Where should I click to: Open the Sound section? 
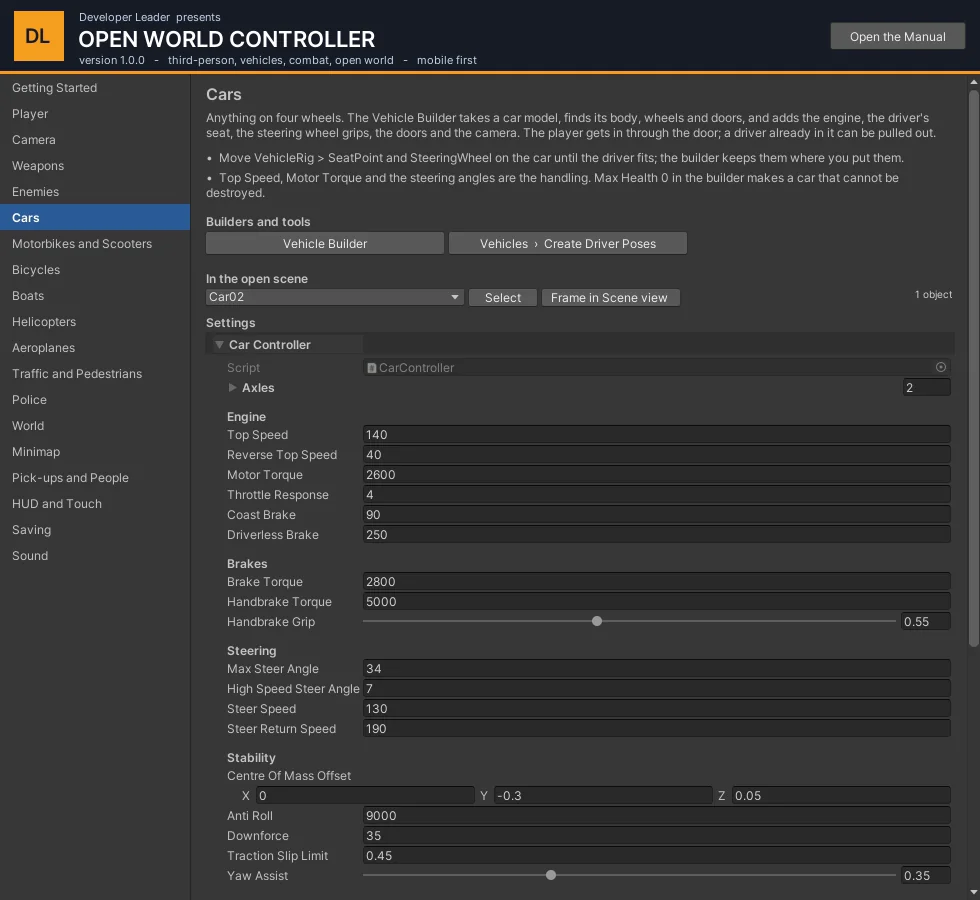point(95,556)
